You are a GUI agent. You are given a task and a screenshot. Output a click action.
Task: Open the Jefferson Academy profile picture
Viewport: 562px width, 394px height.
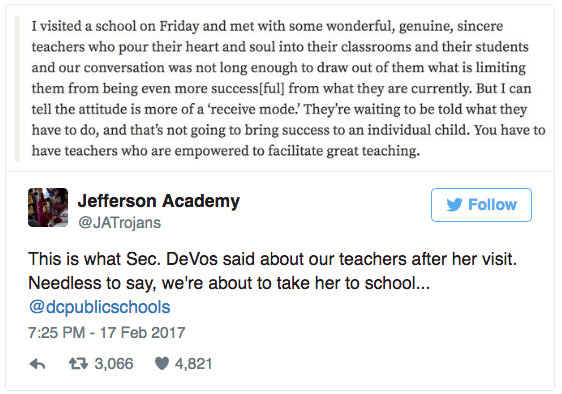[x=48, y=207]
